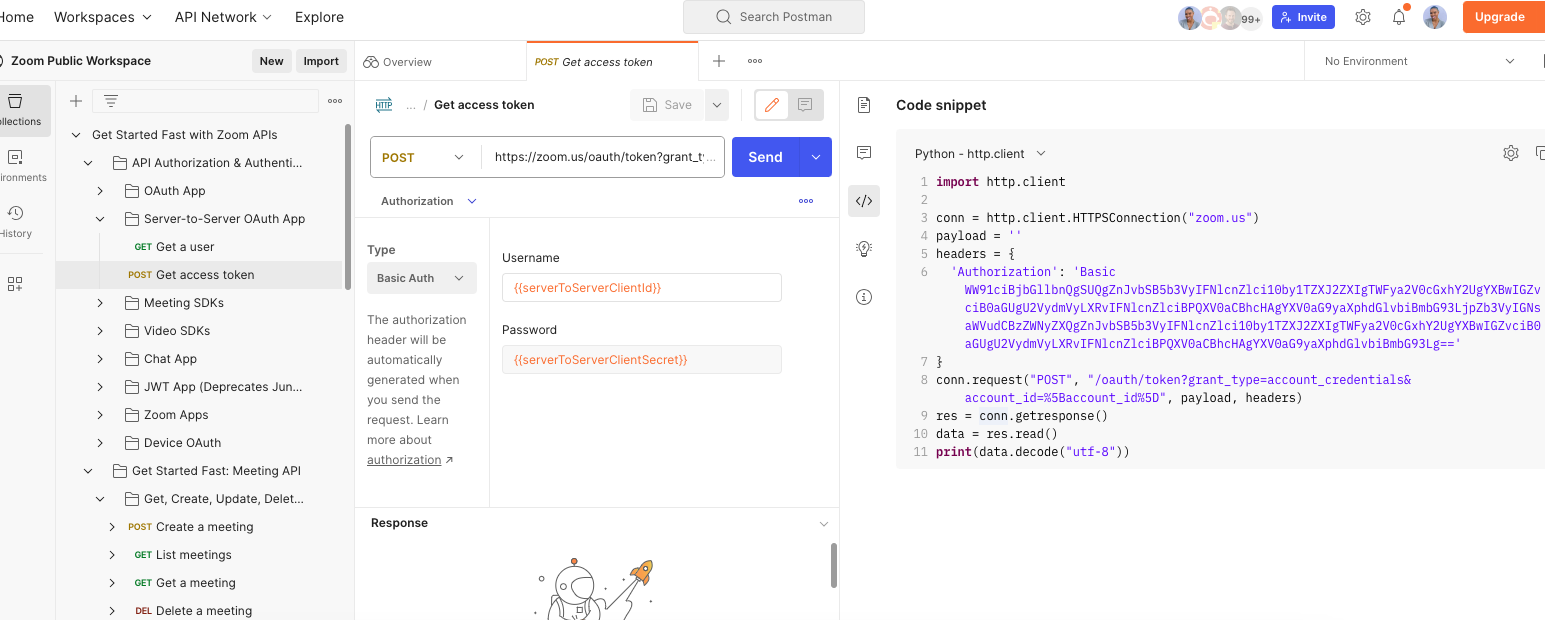Open the Create a meeting request
The image size is (1545, 620).
click(x=204, y=527)
